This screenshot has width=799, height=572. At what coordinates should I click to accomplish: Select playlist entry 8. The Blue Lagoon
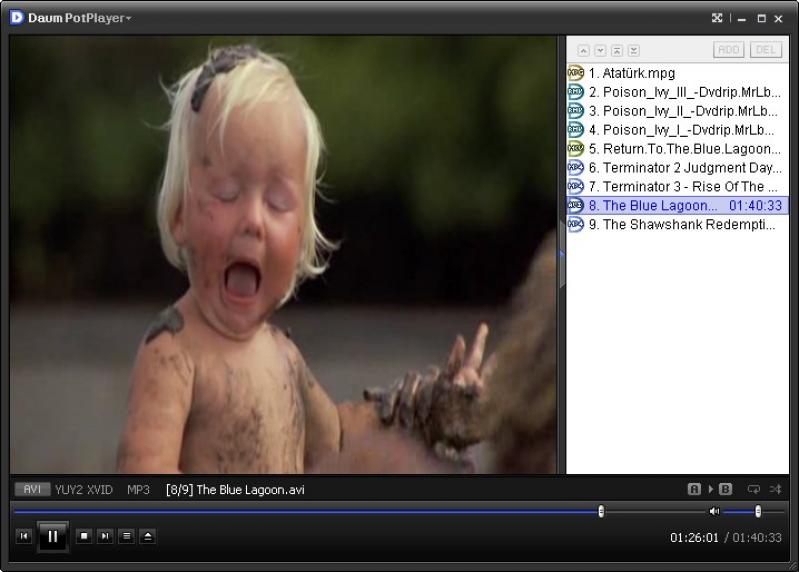coord(678,205)
